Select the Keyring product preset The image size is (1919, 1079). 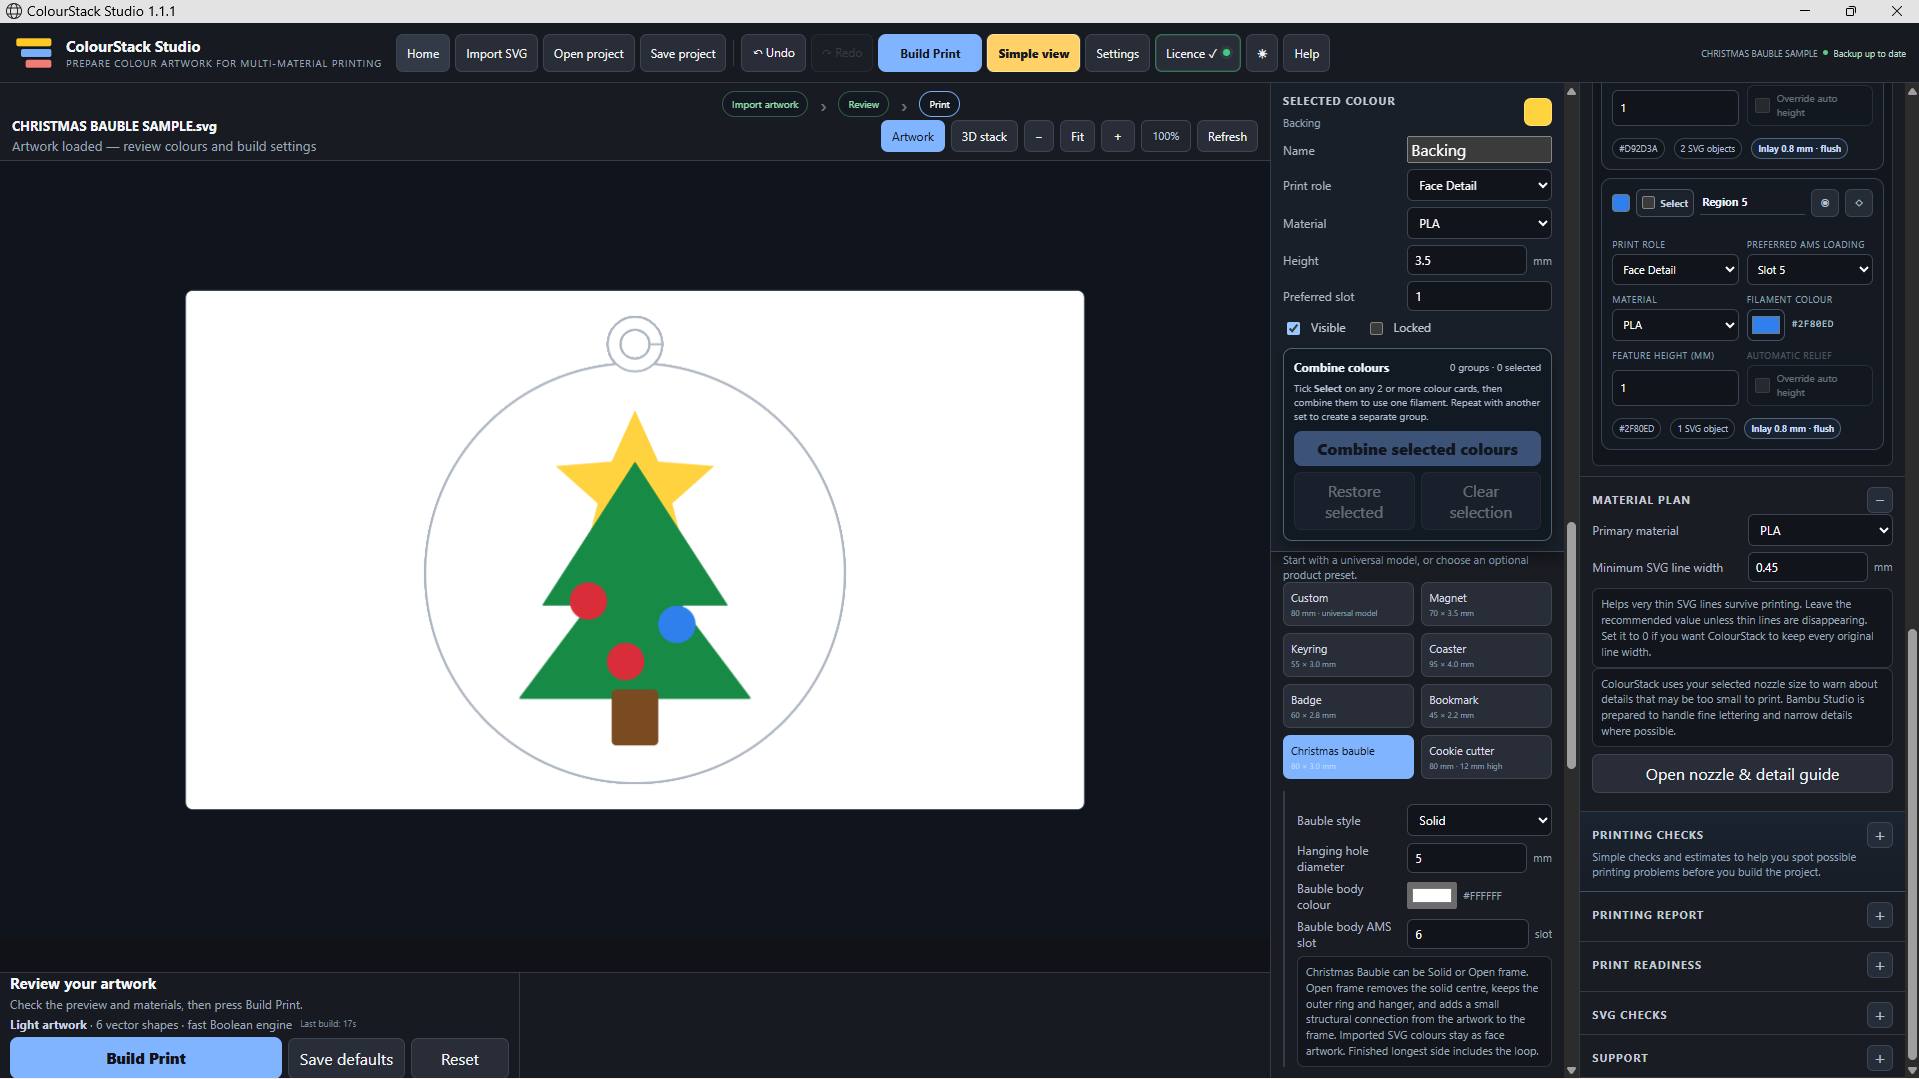coord(1348,656)
